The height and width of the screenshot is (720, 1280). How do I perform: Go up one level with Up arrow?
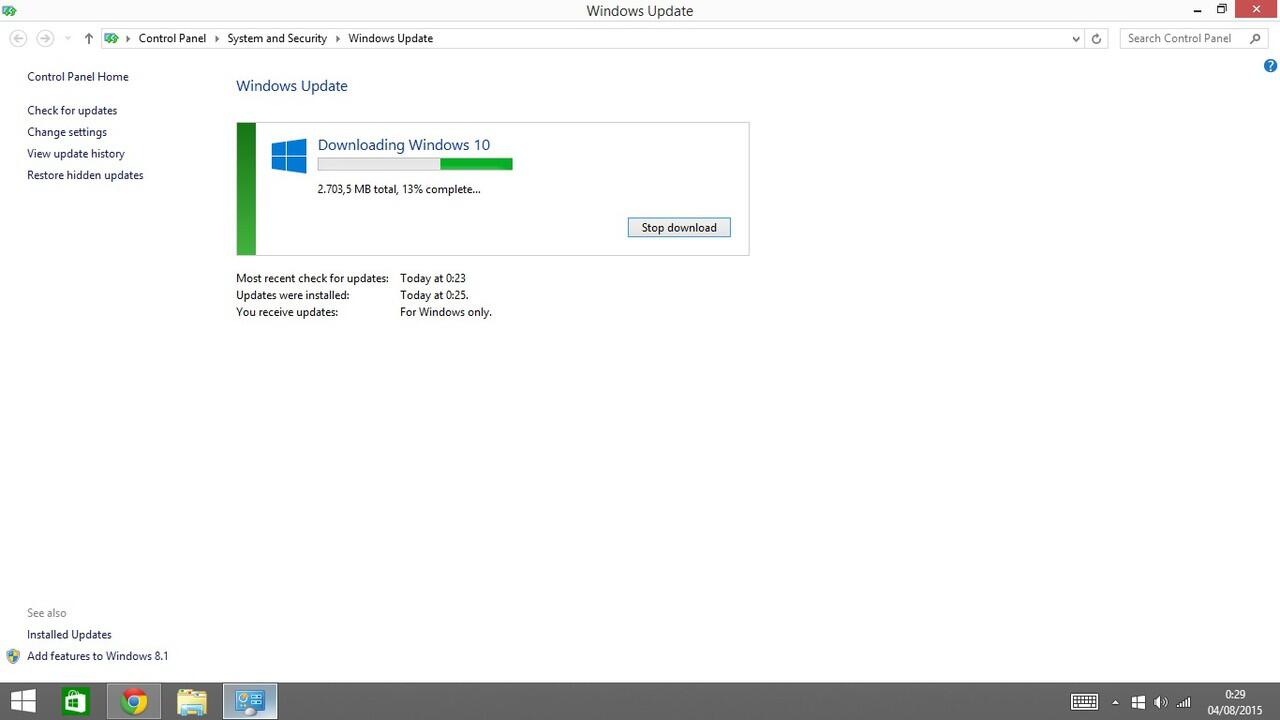[x=89, y=38]
